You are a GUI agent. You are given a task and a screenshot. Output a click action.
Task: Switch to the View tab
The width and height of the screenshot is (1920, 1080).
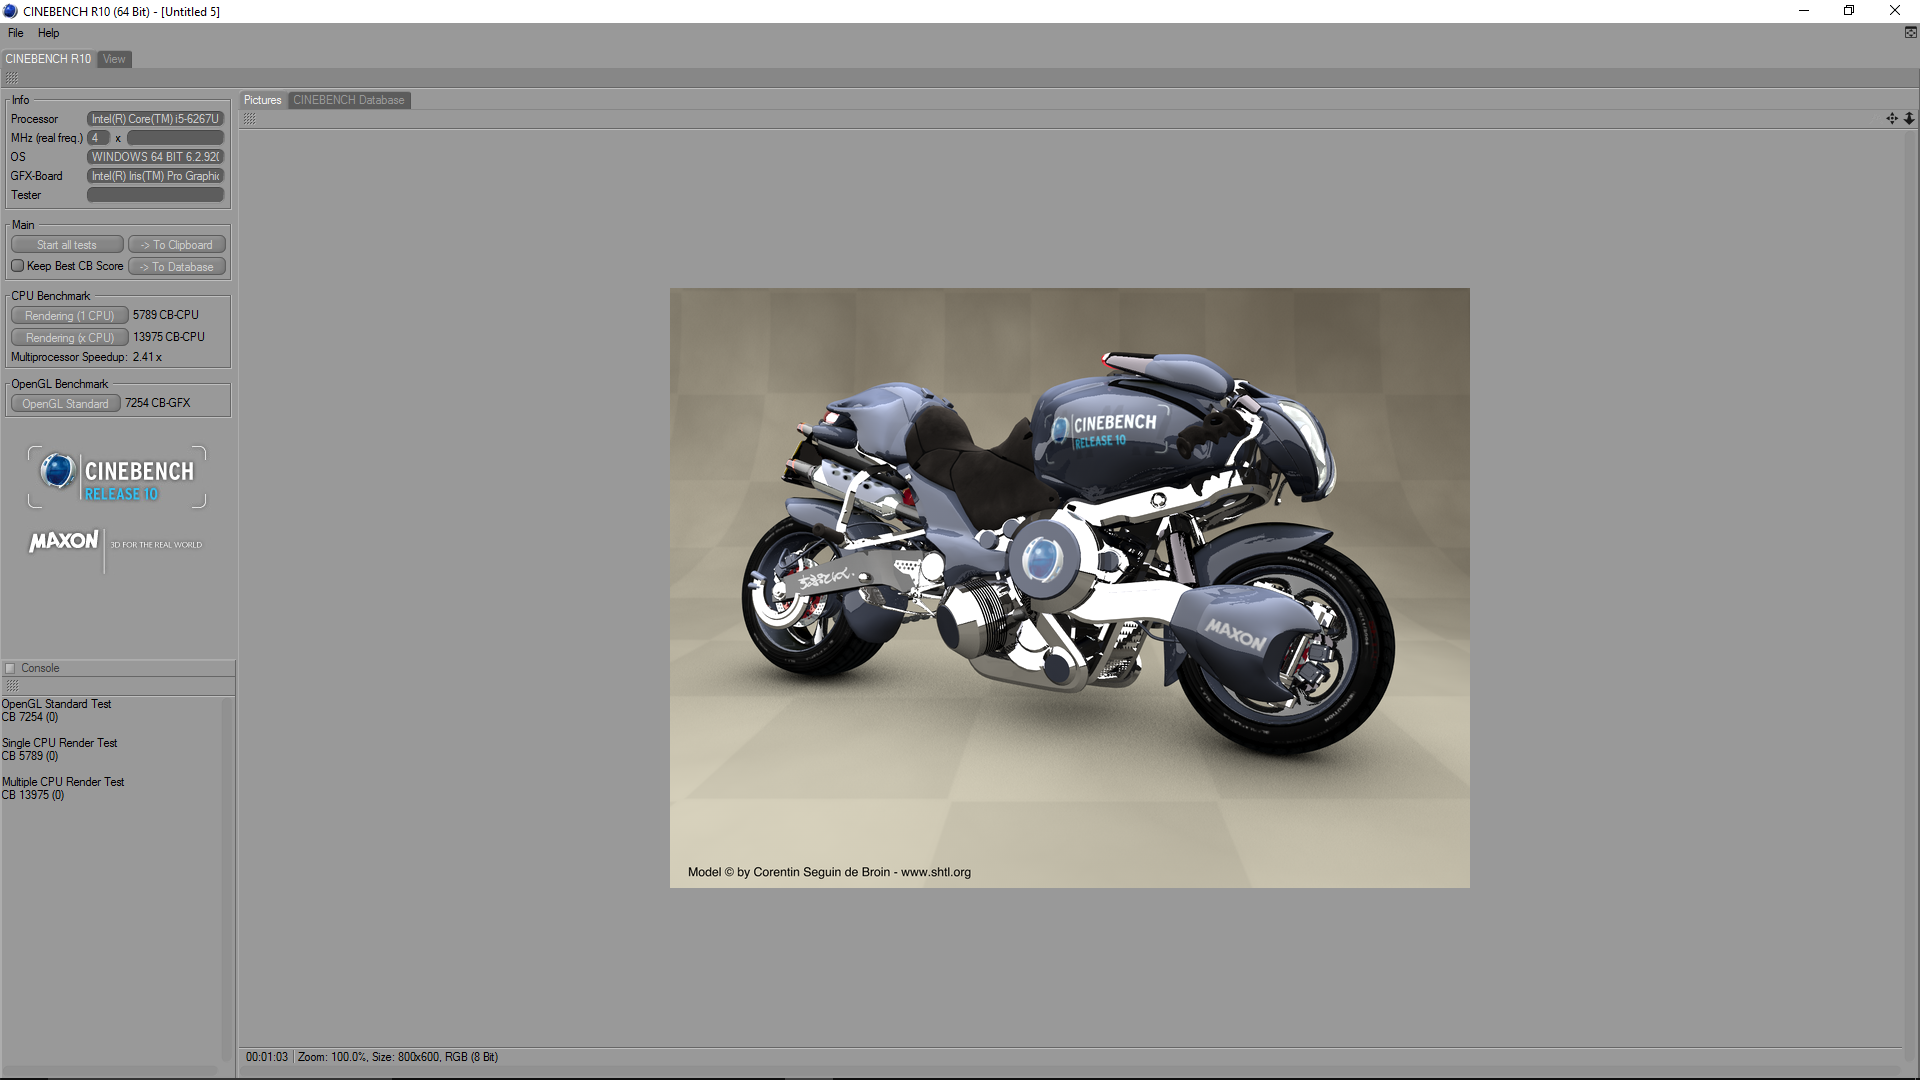click(x=115, y=59)
